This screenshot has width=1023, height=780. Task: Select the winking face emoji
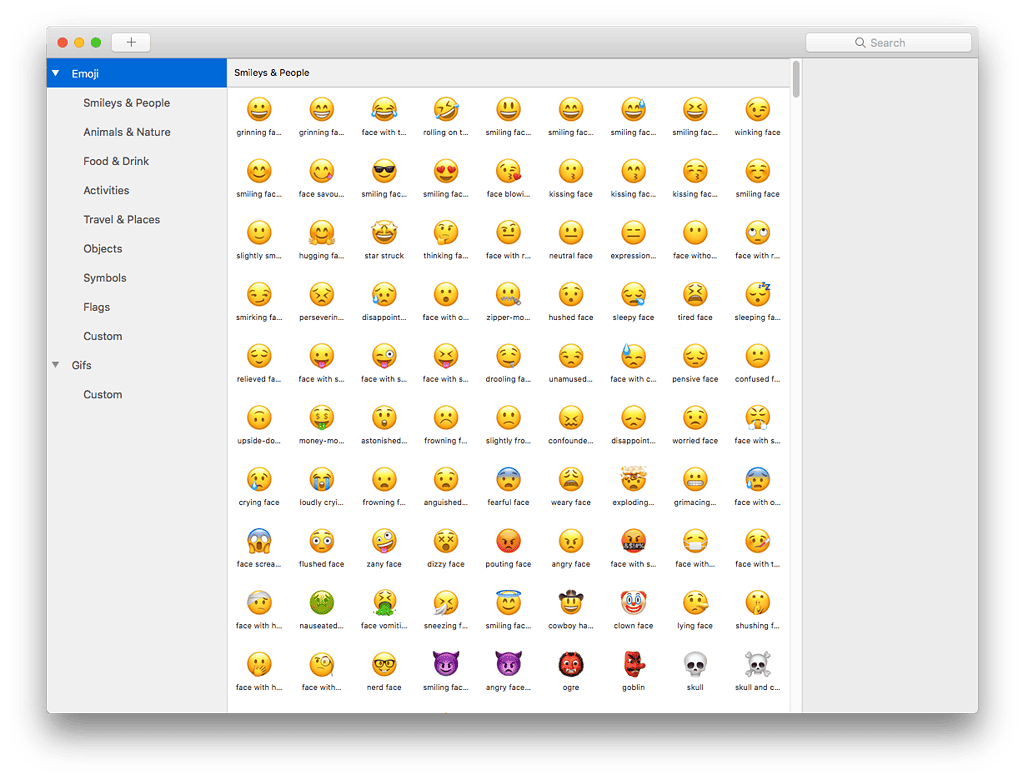[757, 110]
